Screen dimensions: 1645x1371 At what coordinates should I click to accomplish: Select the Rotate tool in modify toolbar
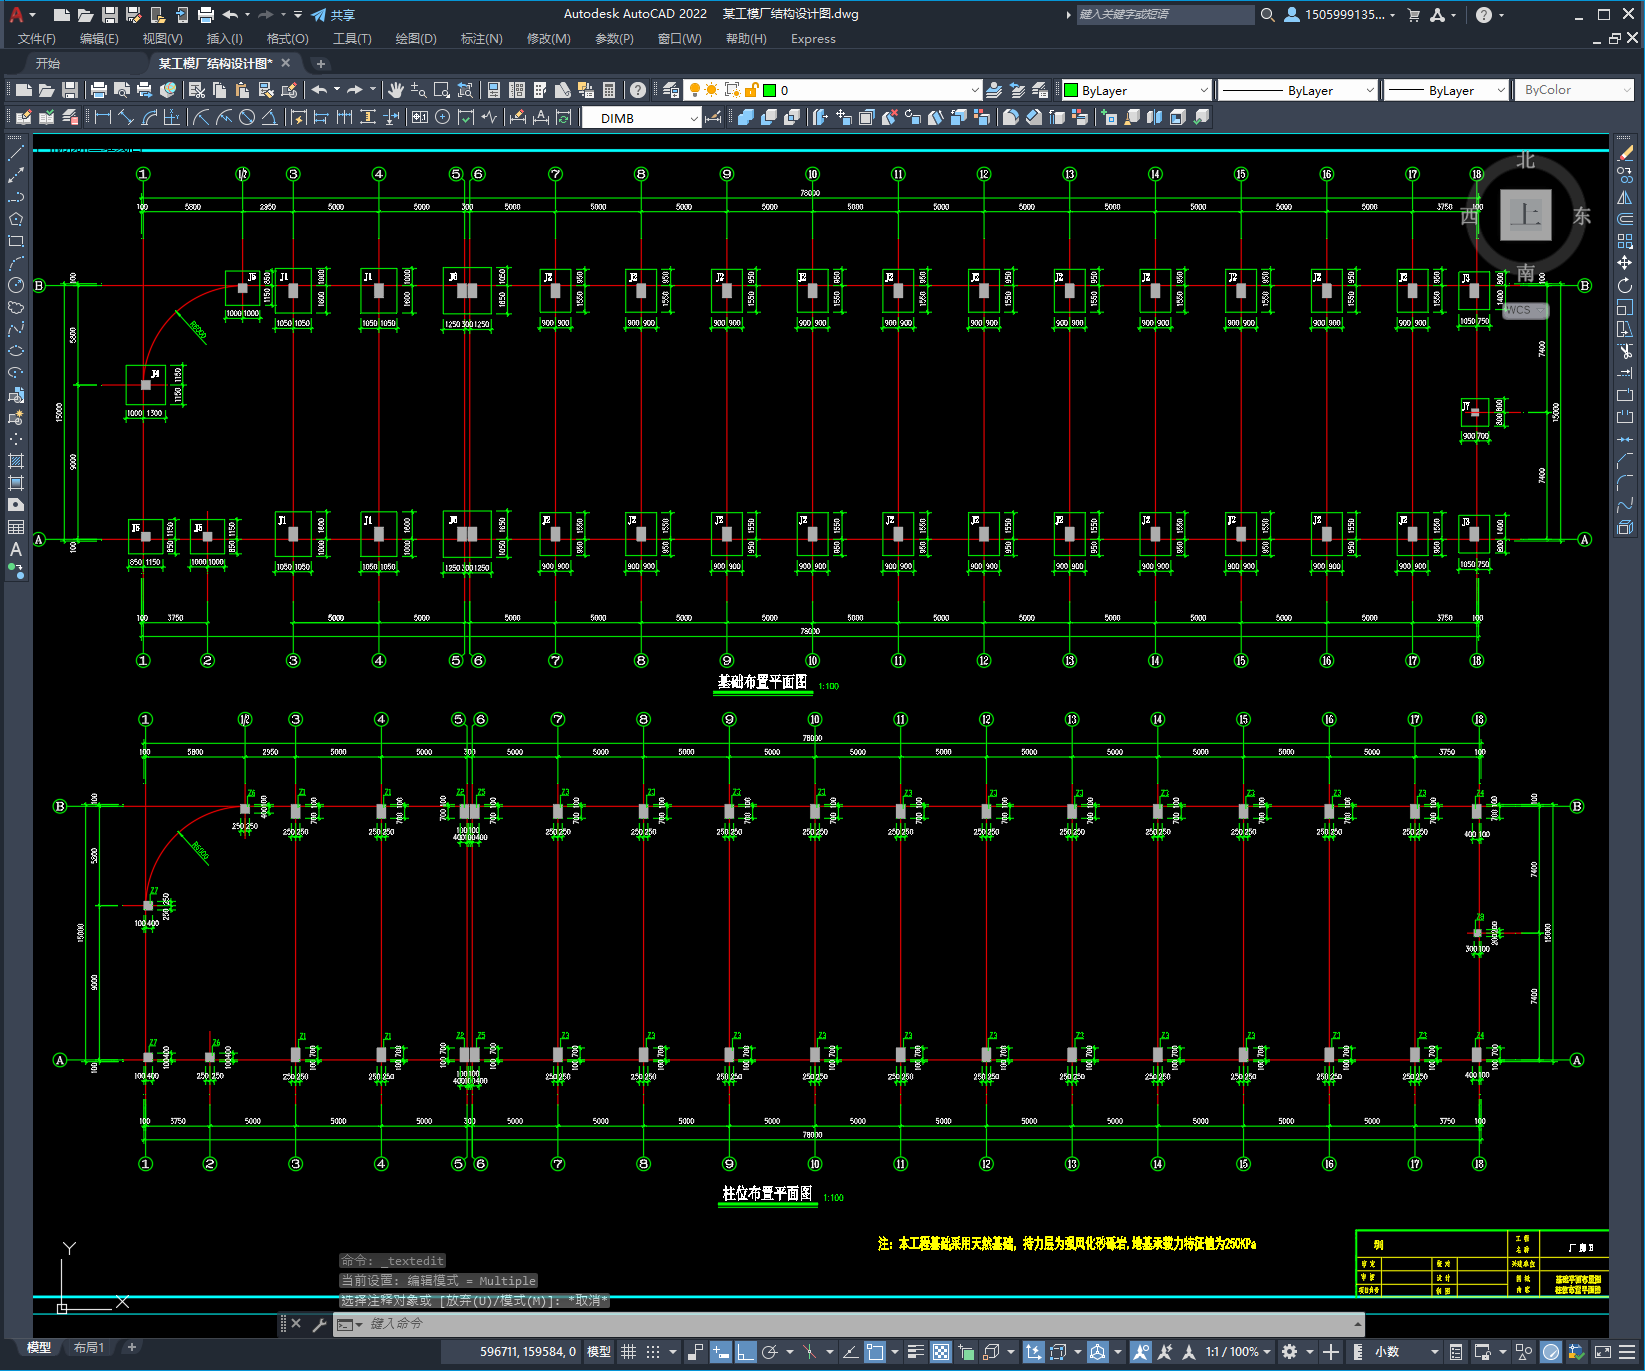coord(1625,285)
